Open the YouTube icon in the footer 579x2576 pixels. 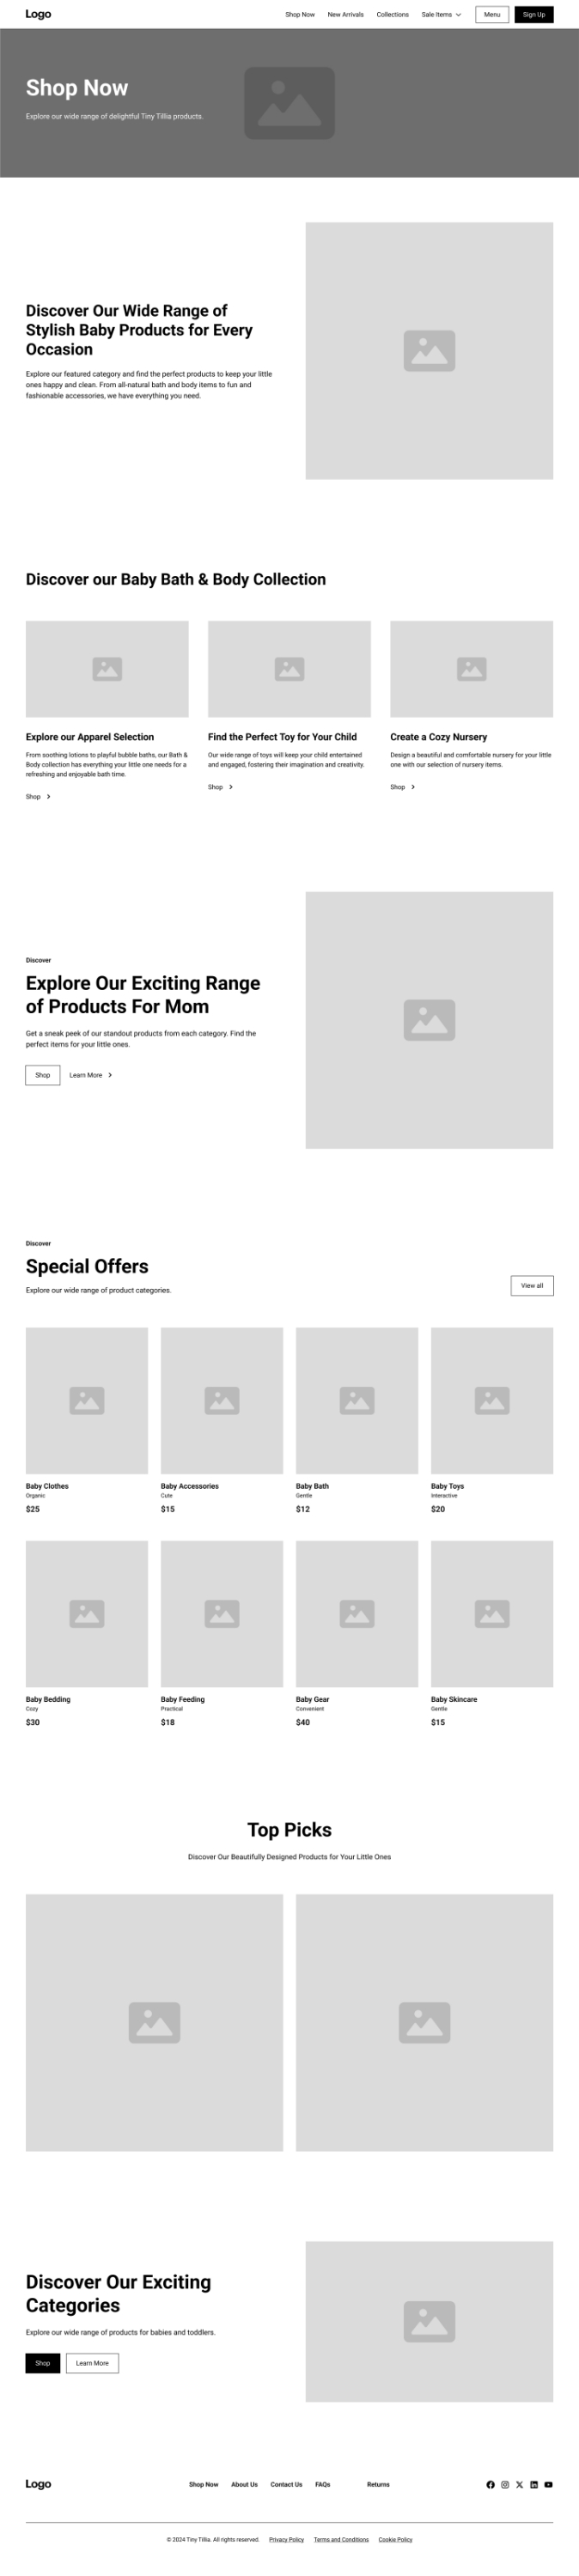(548, 2484)
